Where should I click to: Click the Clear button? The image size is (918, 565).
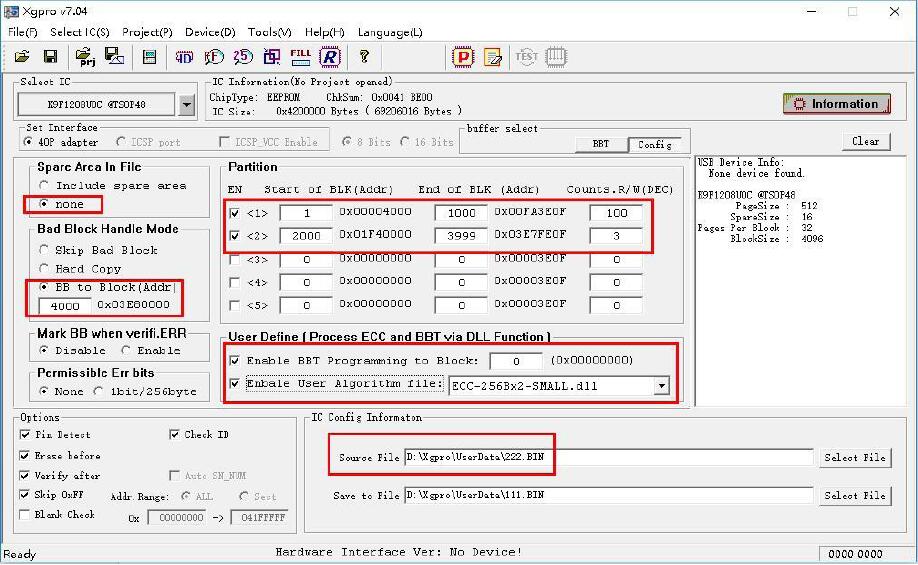(x=866, y=141)
